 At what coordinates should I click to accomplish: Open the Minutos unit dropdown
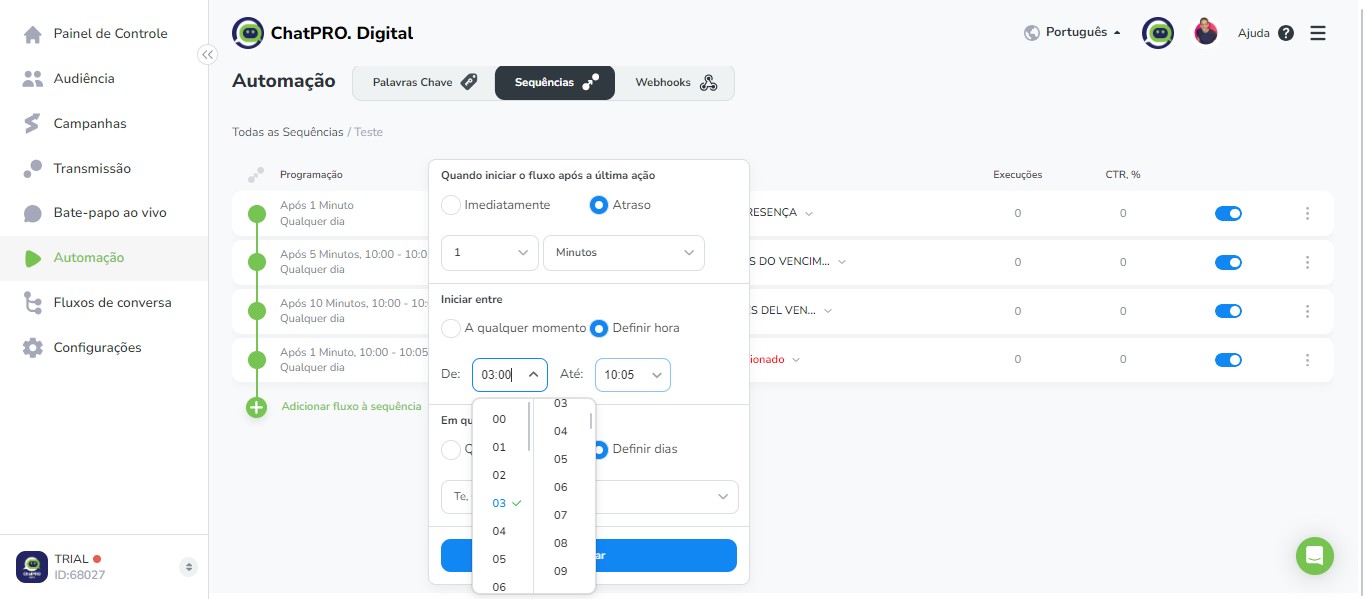point(623,253)
